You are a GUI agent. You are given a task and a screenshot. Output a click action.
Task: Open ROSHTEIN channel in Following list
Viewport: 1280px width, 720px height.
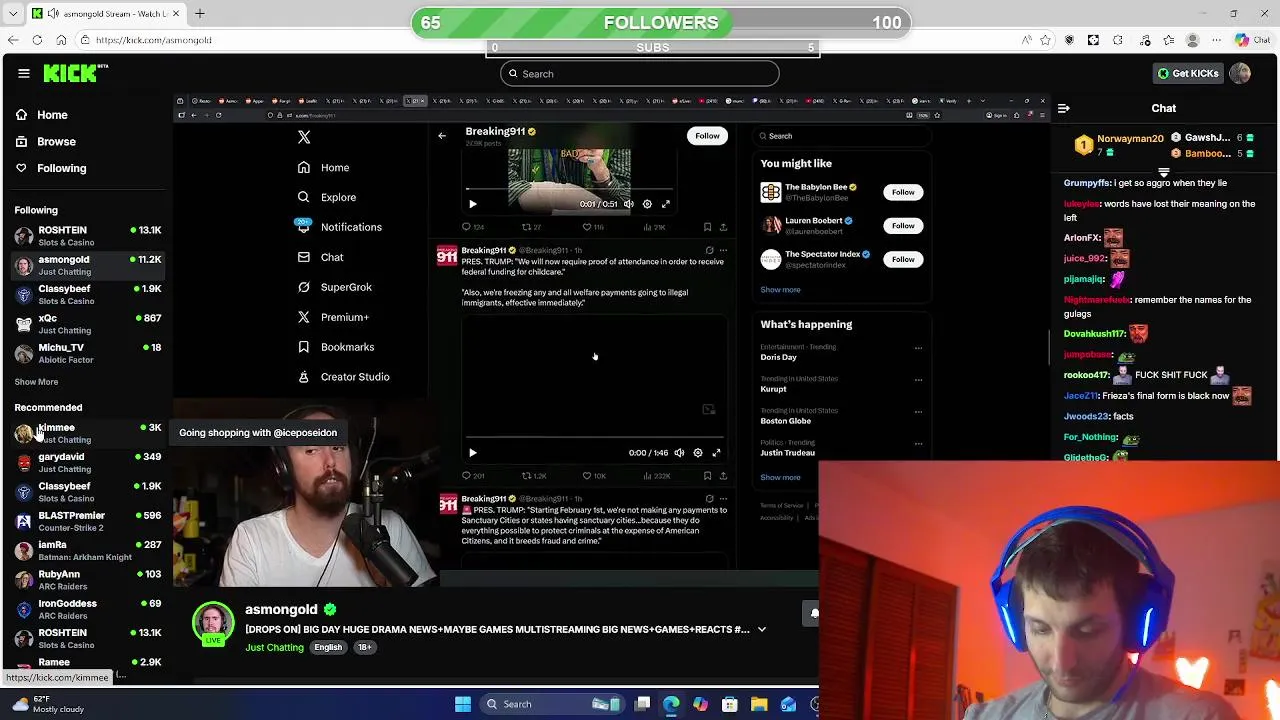click(x=88, y=236)
